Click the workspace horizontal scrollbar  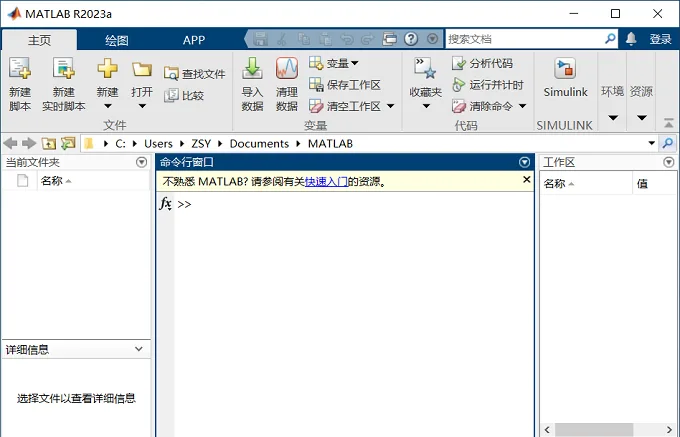coord(594,429)
